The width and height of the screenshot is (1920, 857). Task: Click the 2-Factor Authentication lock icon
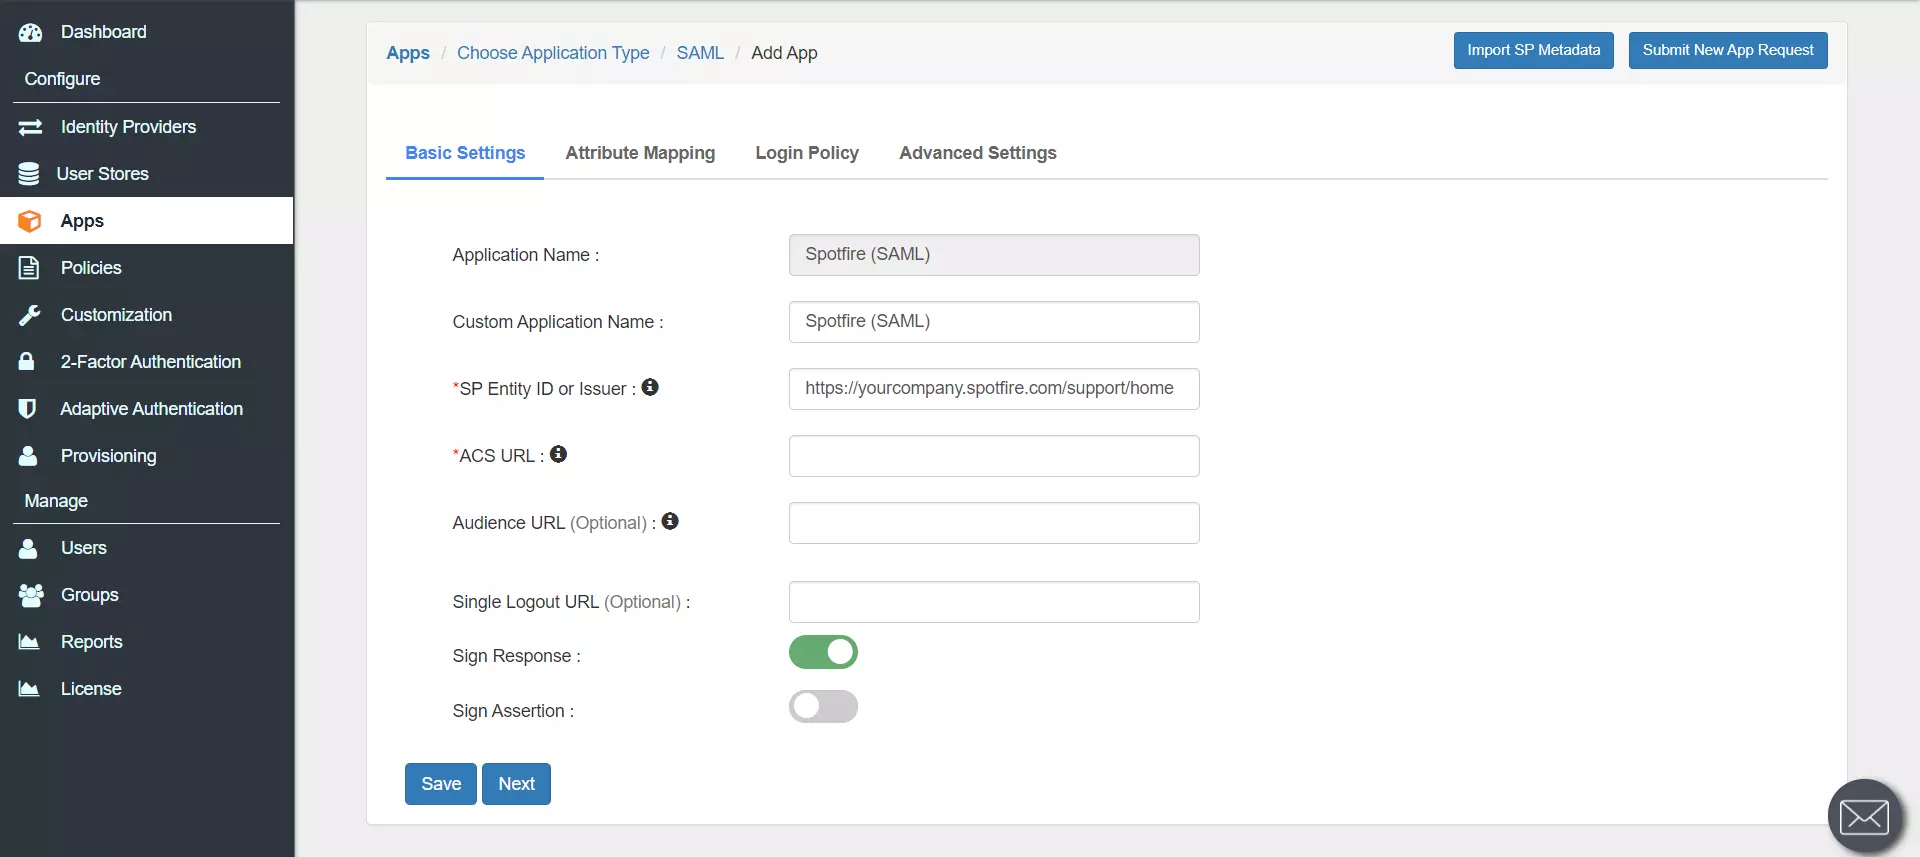[x=27, y=361]
